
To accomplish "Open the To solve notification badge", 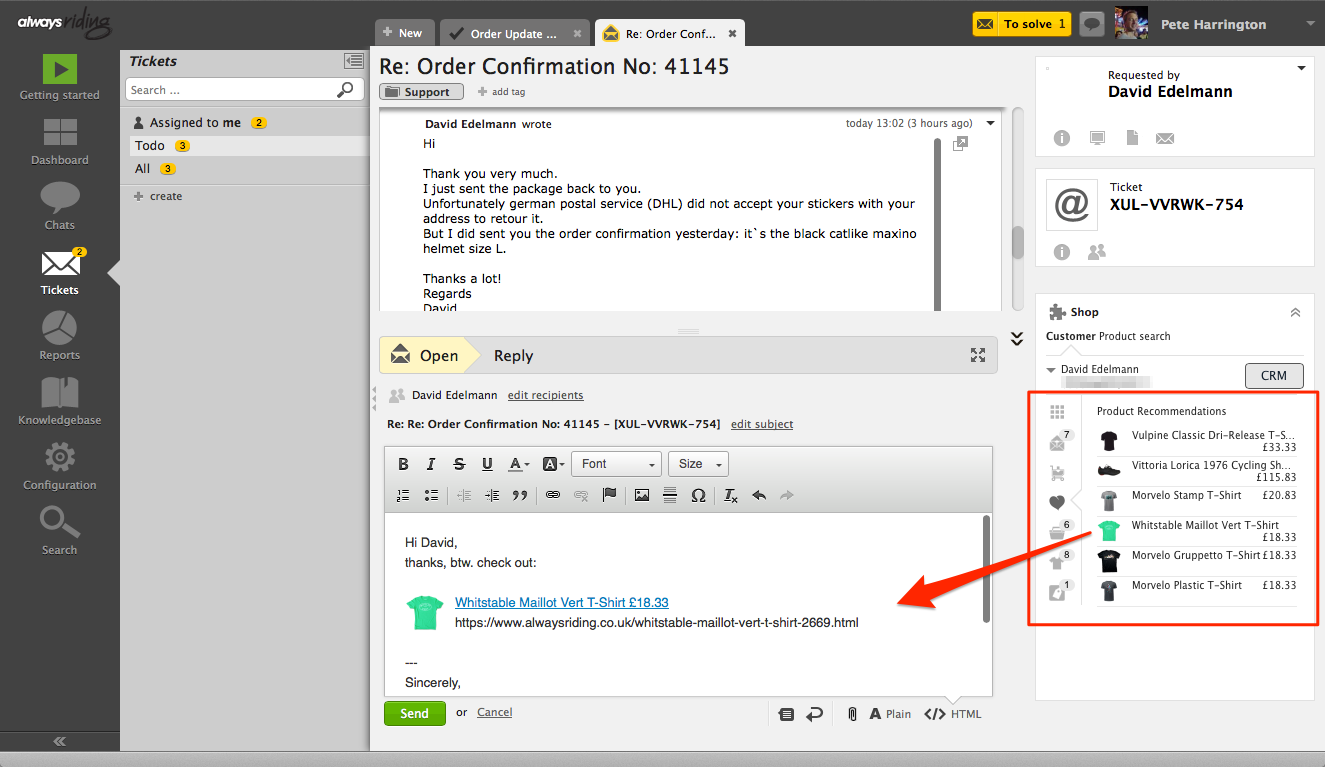I will [1021, 24].
